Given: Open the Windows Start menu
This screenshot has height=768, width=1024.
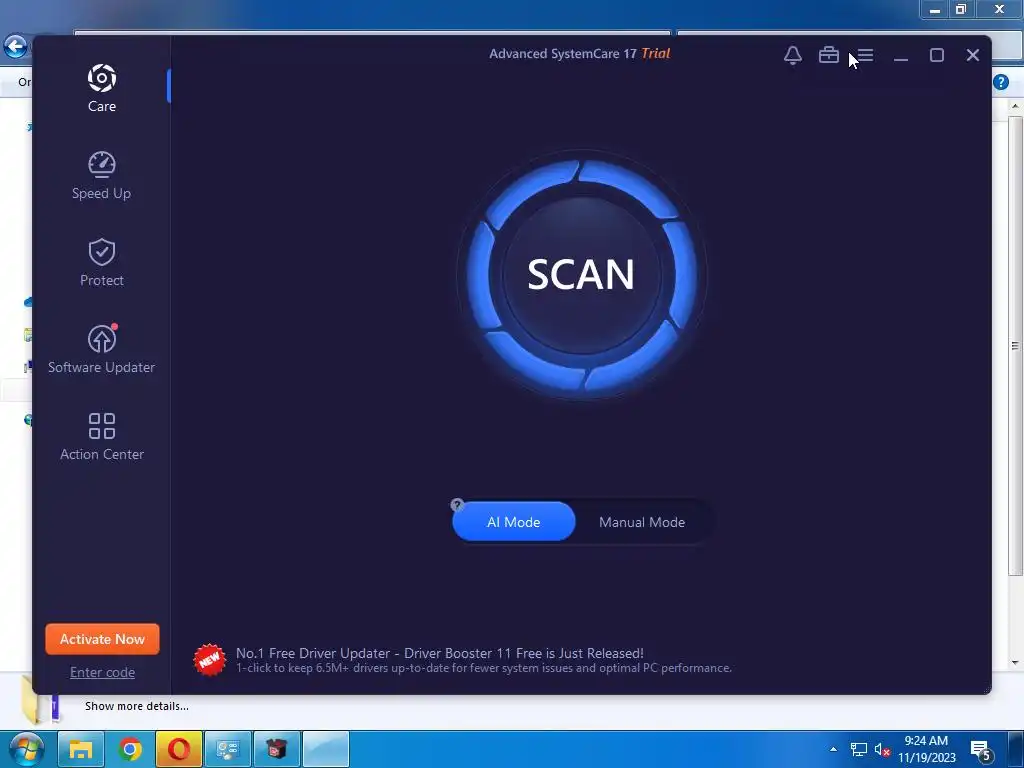Looking at the screenshot, I should (25, 749).
